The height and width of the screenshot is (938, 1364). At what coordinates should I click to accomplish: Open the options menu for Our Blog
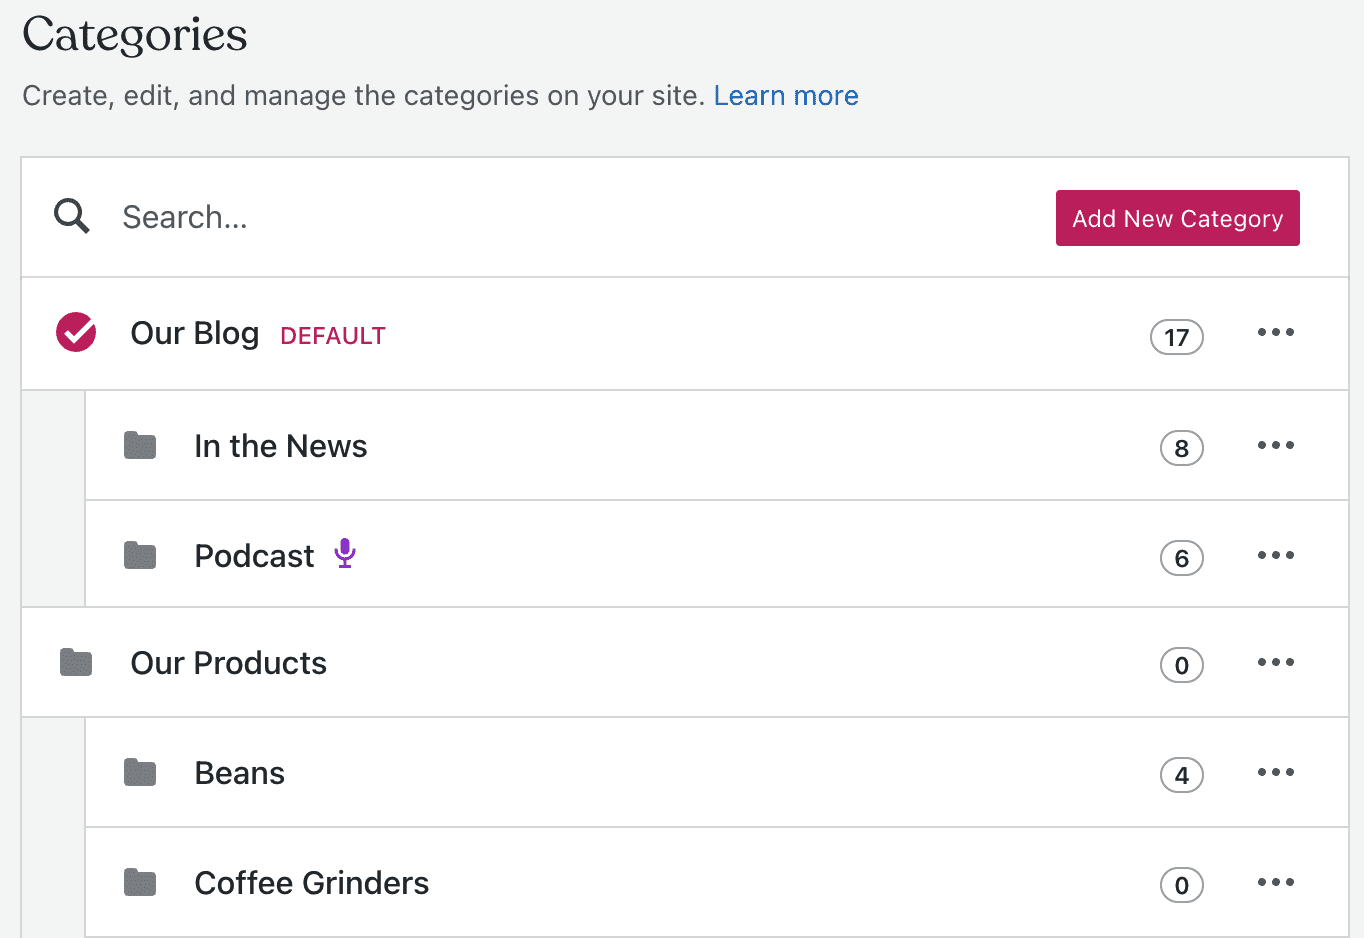(x=1275, y=332)
